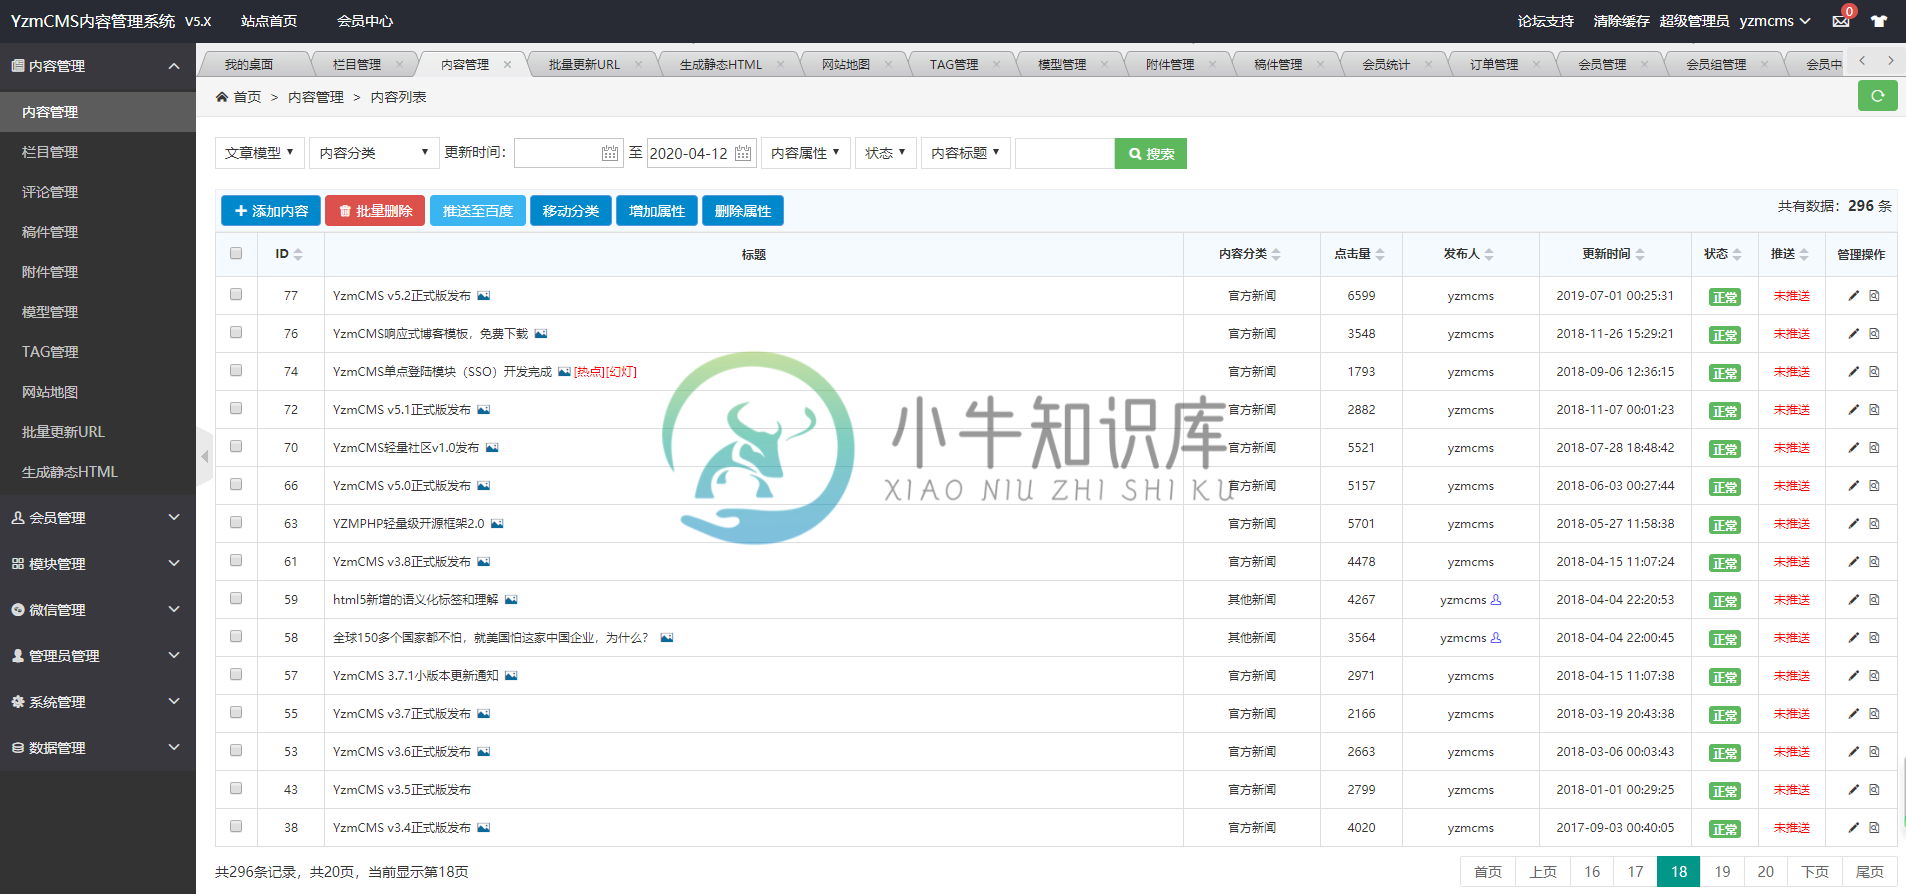
Task: Click thumbnail image icon of YzmCMS v5.2 title
Action: pyautogui.click(x=484, y=296)
